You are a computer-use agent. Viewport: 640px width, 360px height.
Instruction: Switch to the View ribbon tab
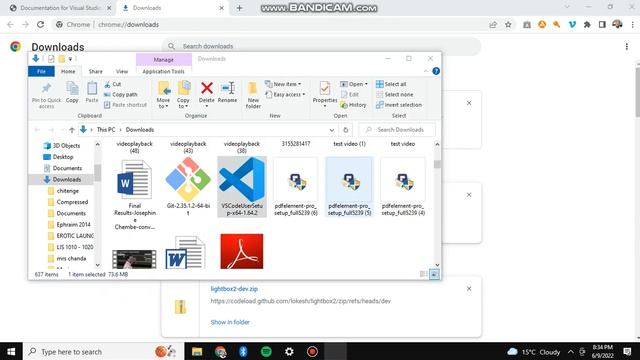click(122, 71)
